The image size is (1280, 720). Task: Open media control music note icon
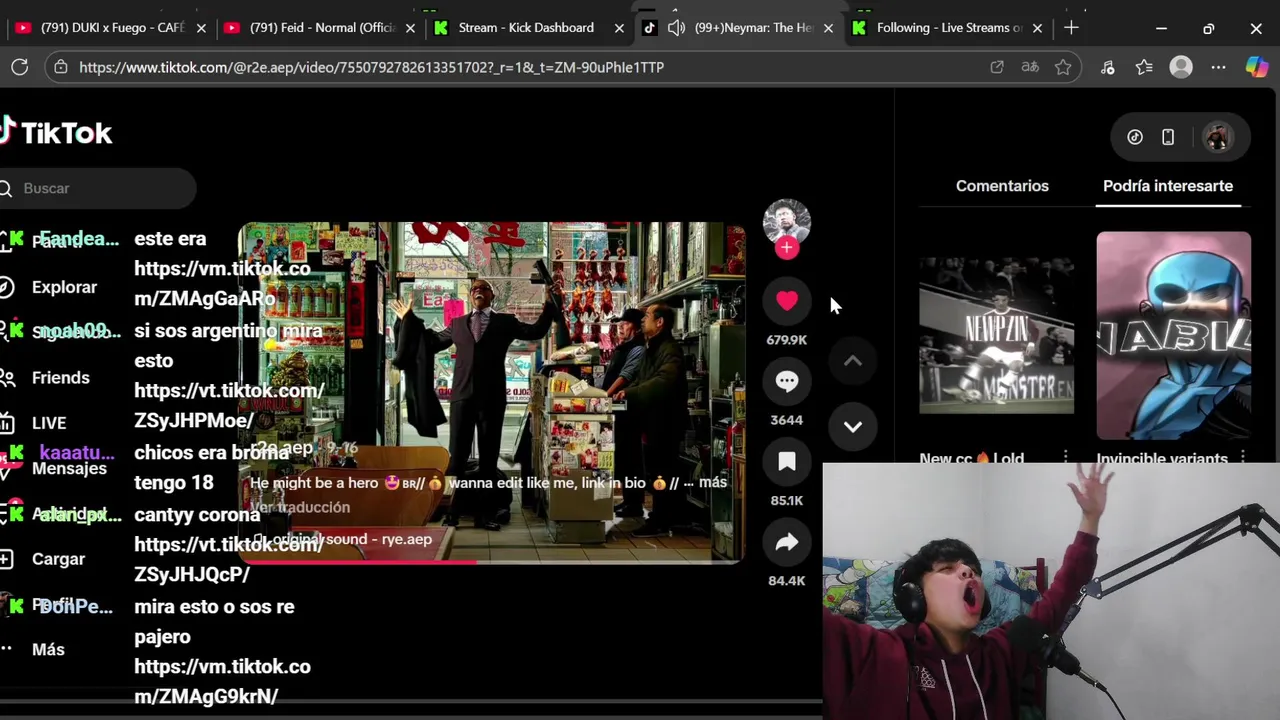(1107, 67)
